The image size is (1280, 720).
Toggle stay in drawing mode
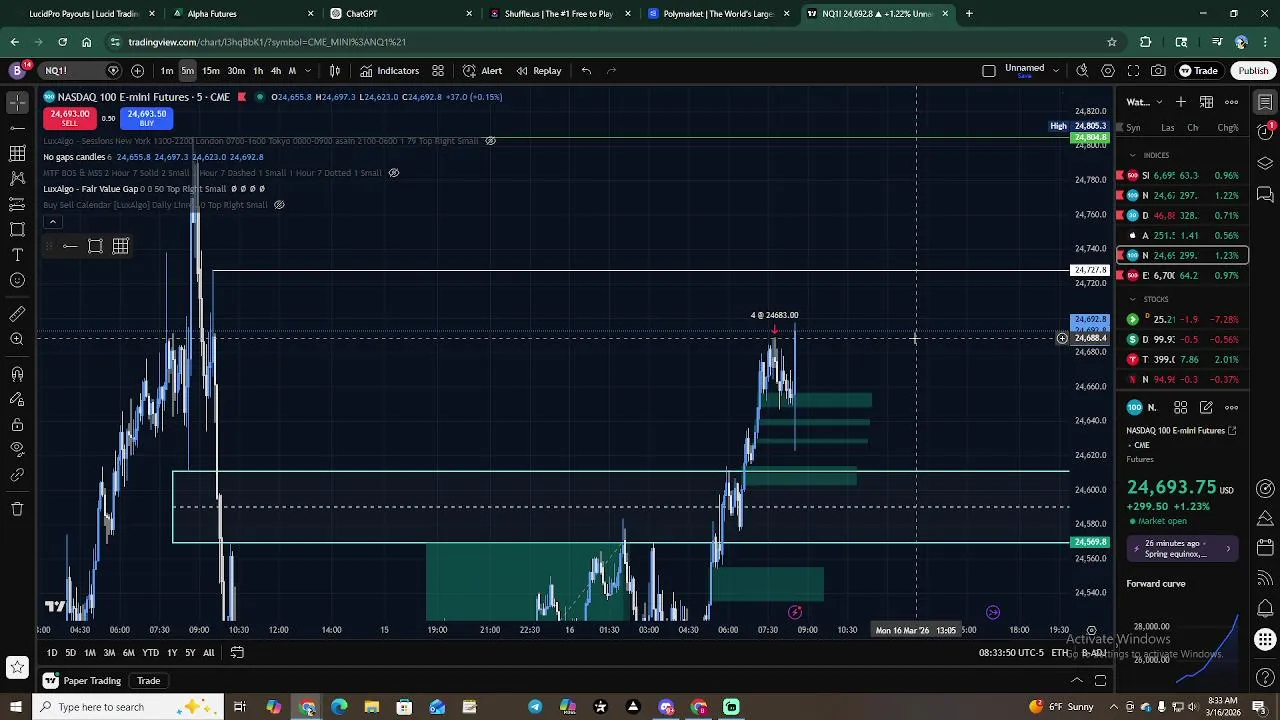coord(17,399)
